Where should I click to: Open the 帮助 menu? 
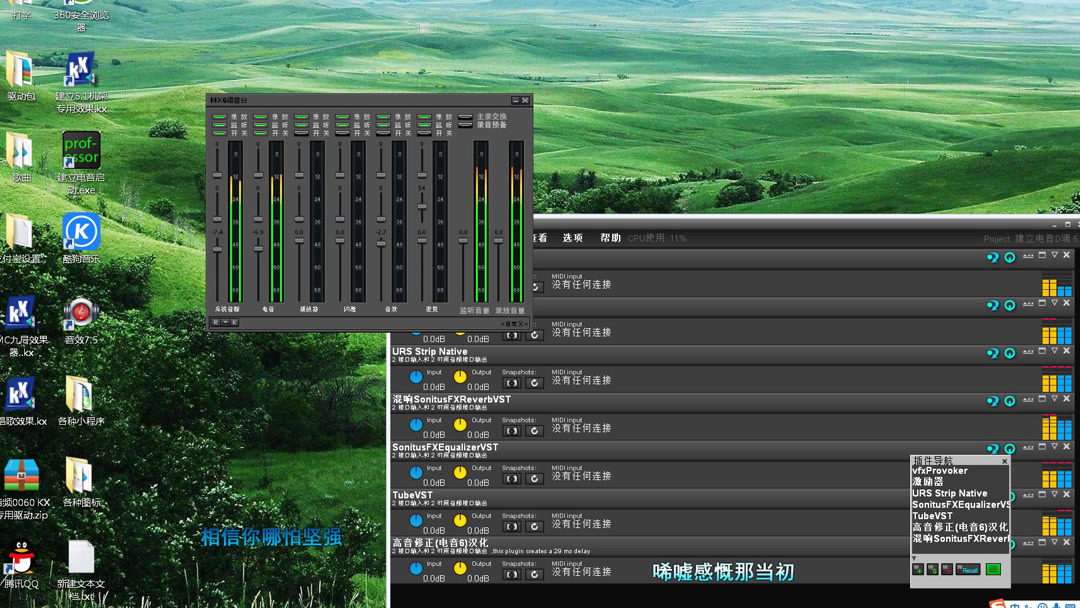coord(611,237)
